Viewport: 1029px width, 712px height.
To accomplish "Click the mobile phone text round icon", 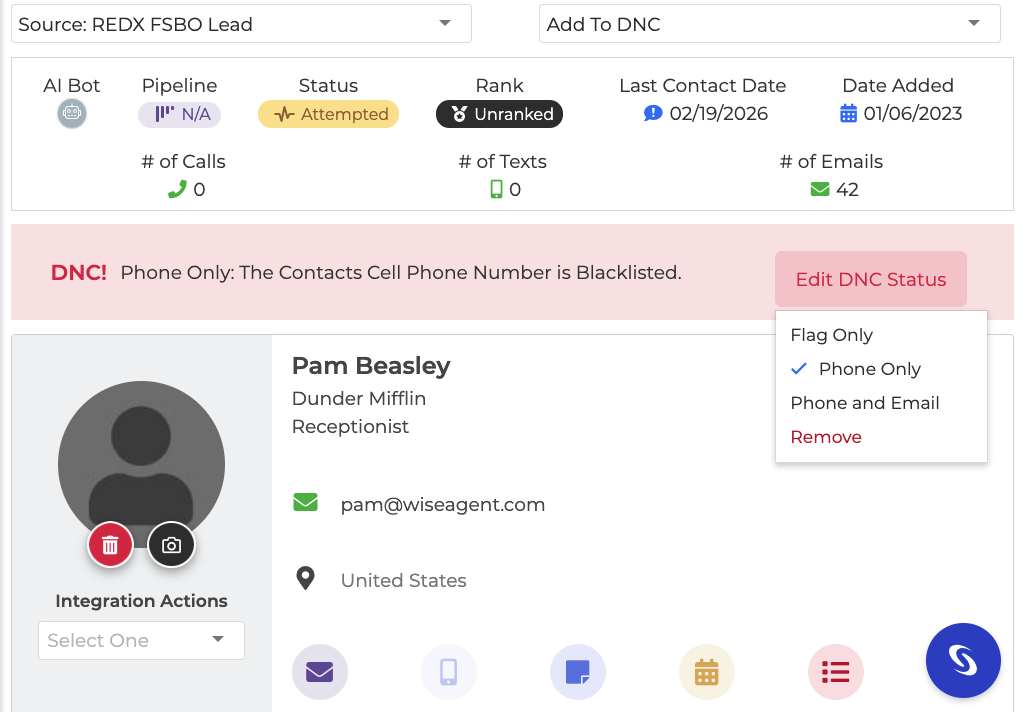I will 449,672.
